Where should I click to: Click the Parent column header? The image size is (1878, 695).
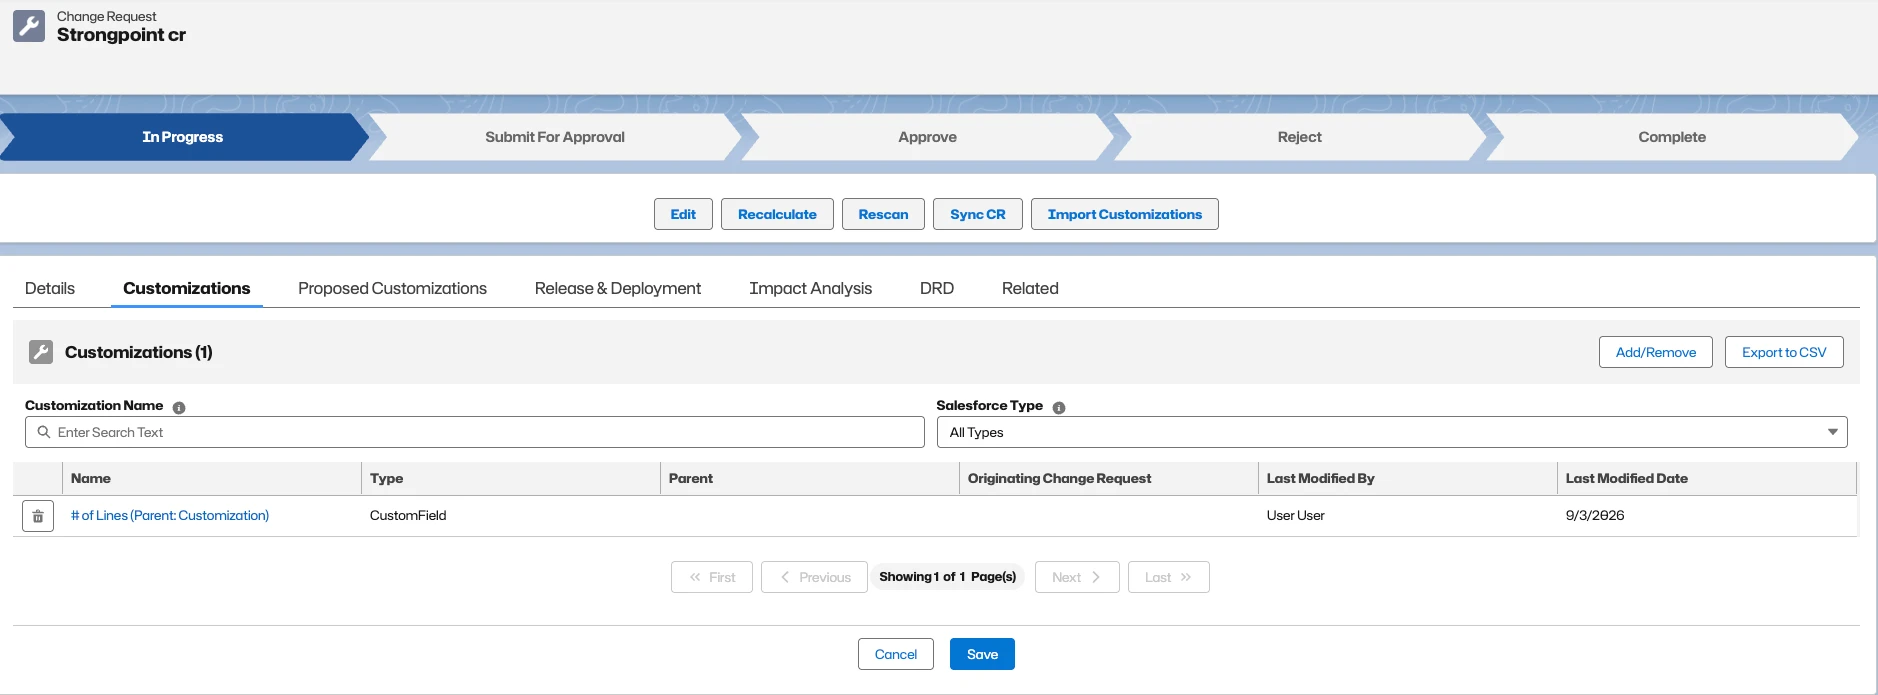tap(809, 479)
